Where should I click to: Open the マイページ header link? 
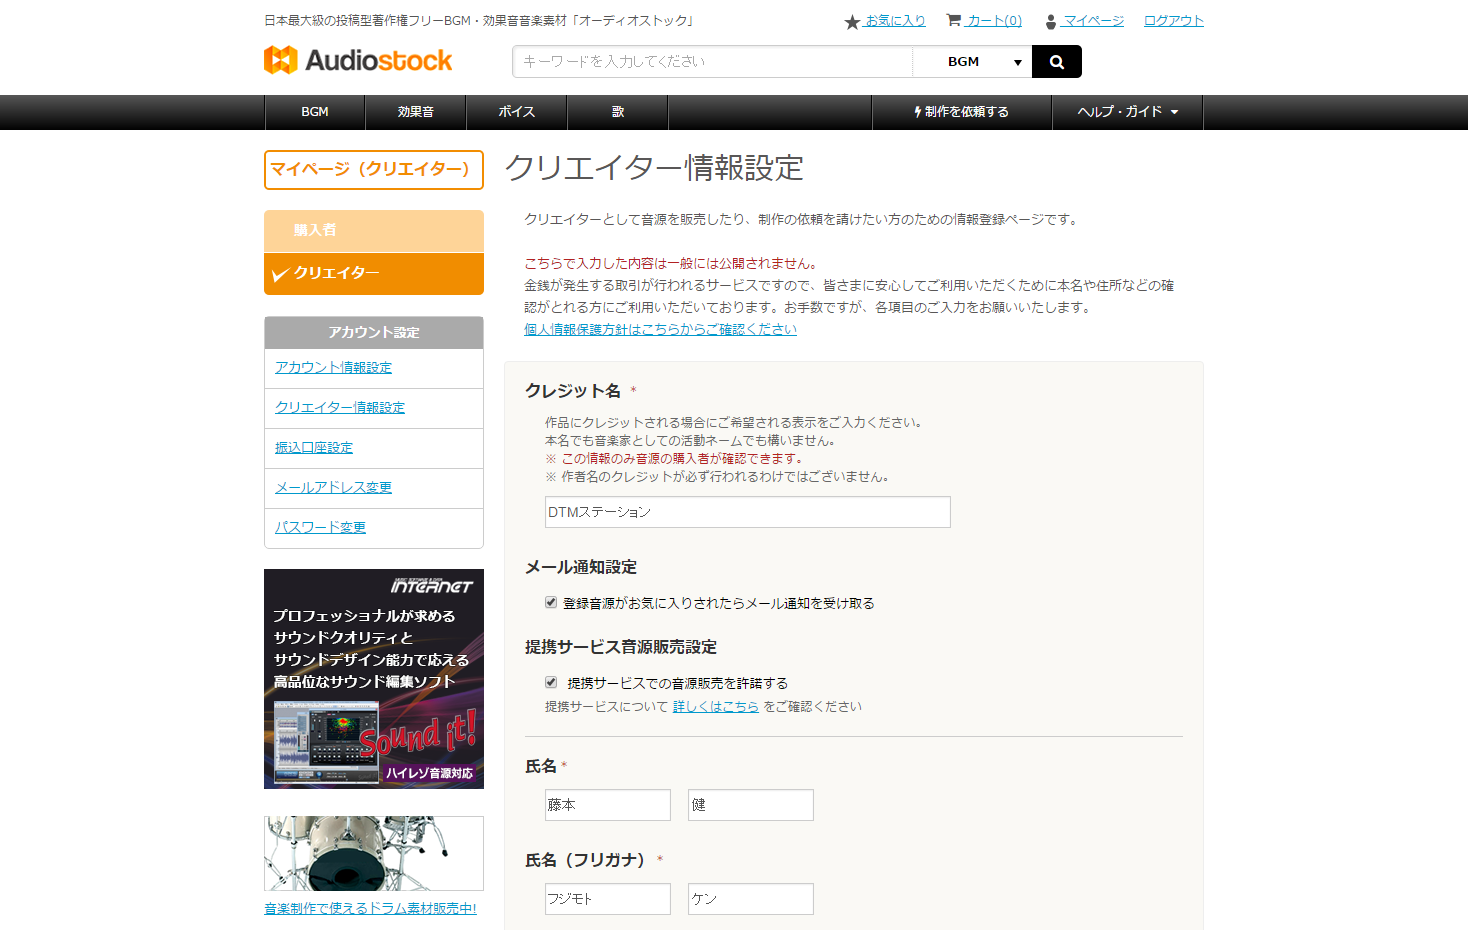(x=1093, y=20)
